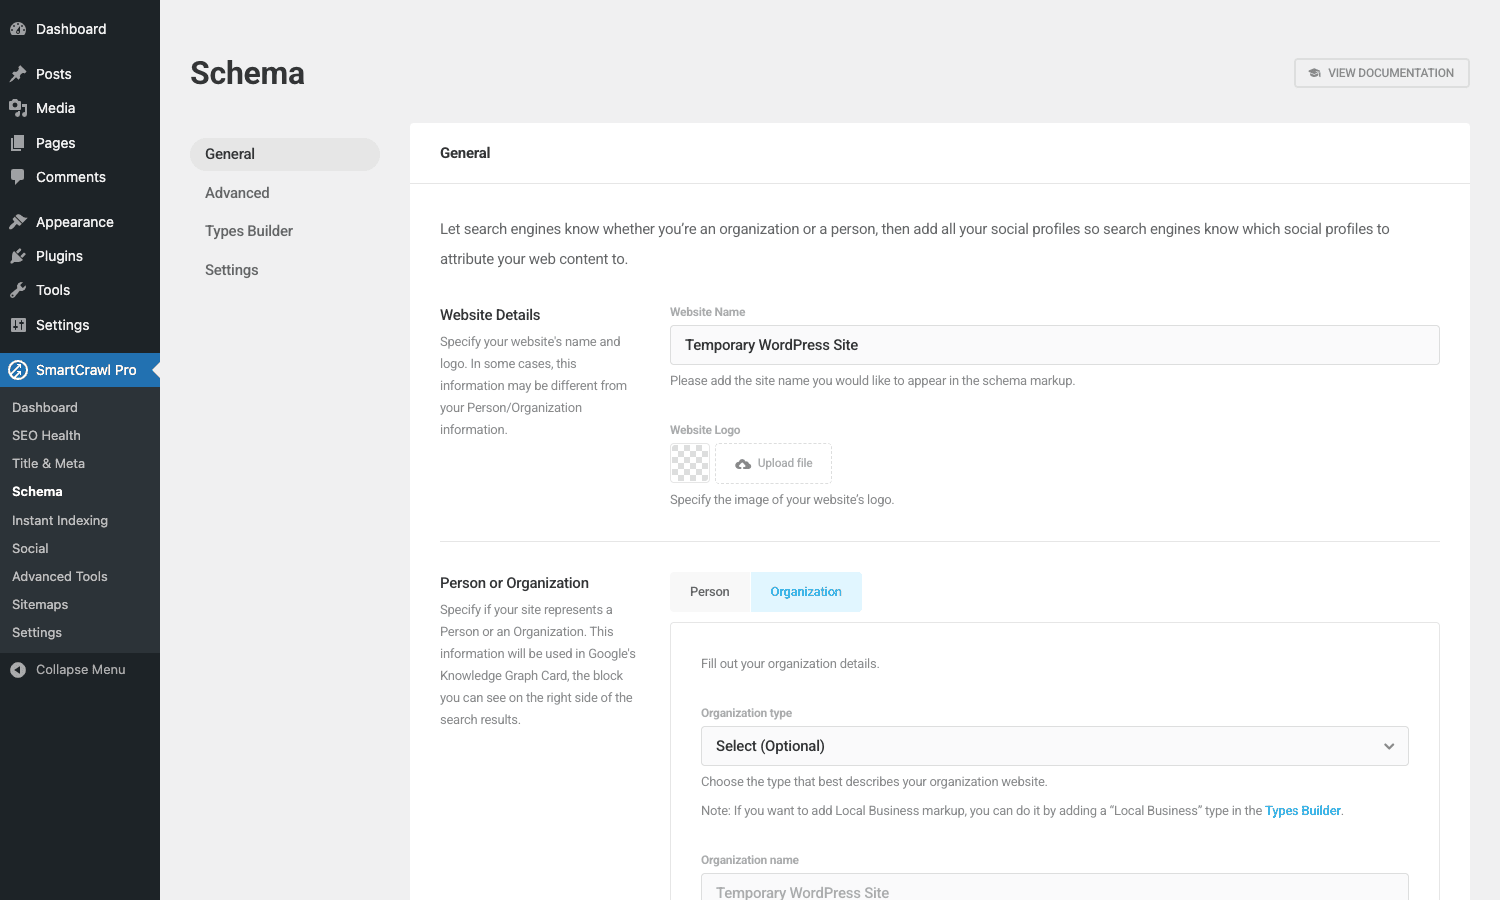Click the SmartCrawl Pro menu label
This screenshot has height=900, width=1500.
(86, 370)
